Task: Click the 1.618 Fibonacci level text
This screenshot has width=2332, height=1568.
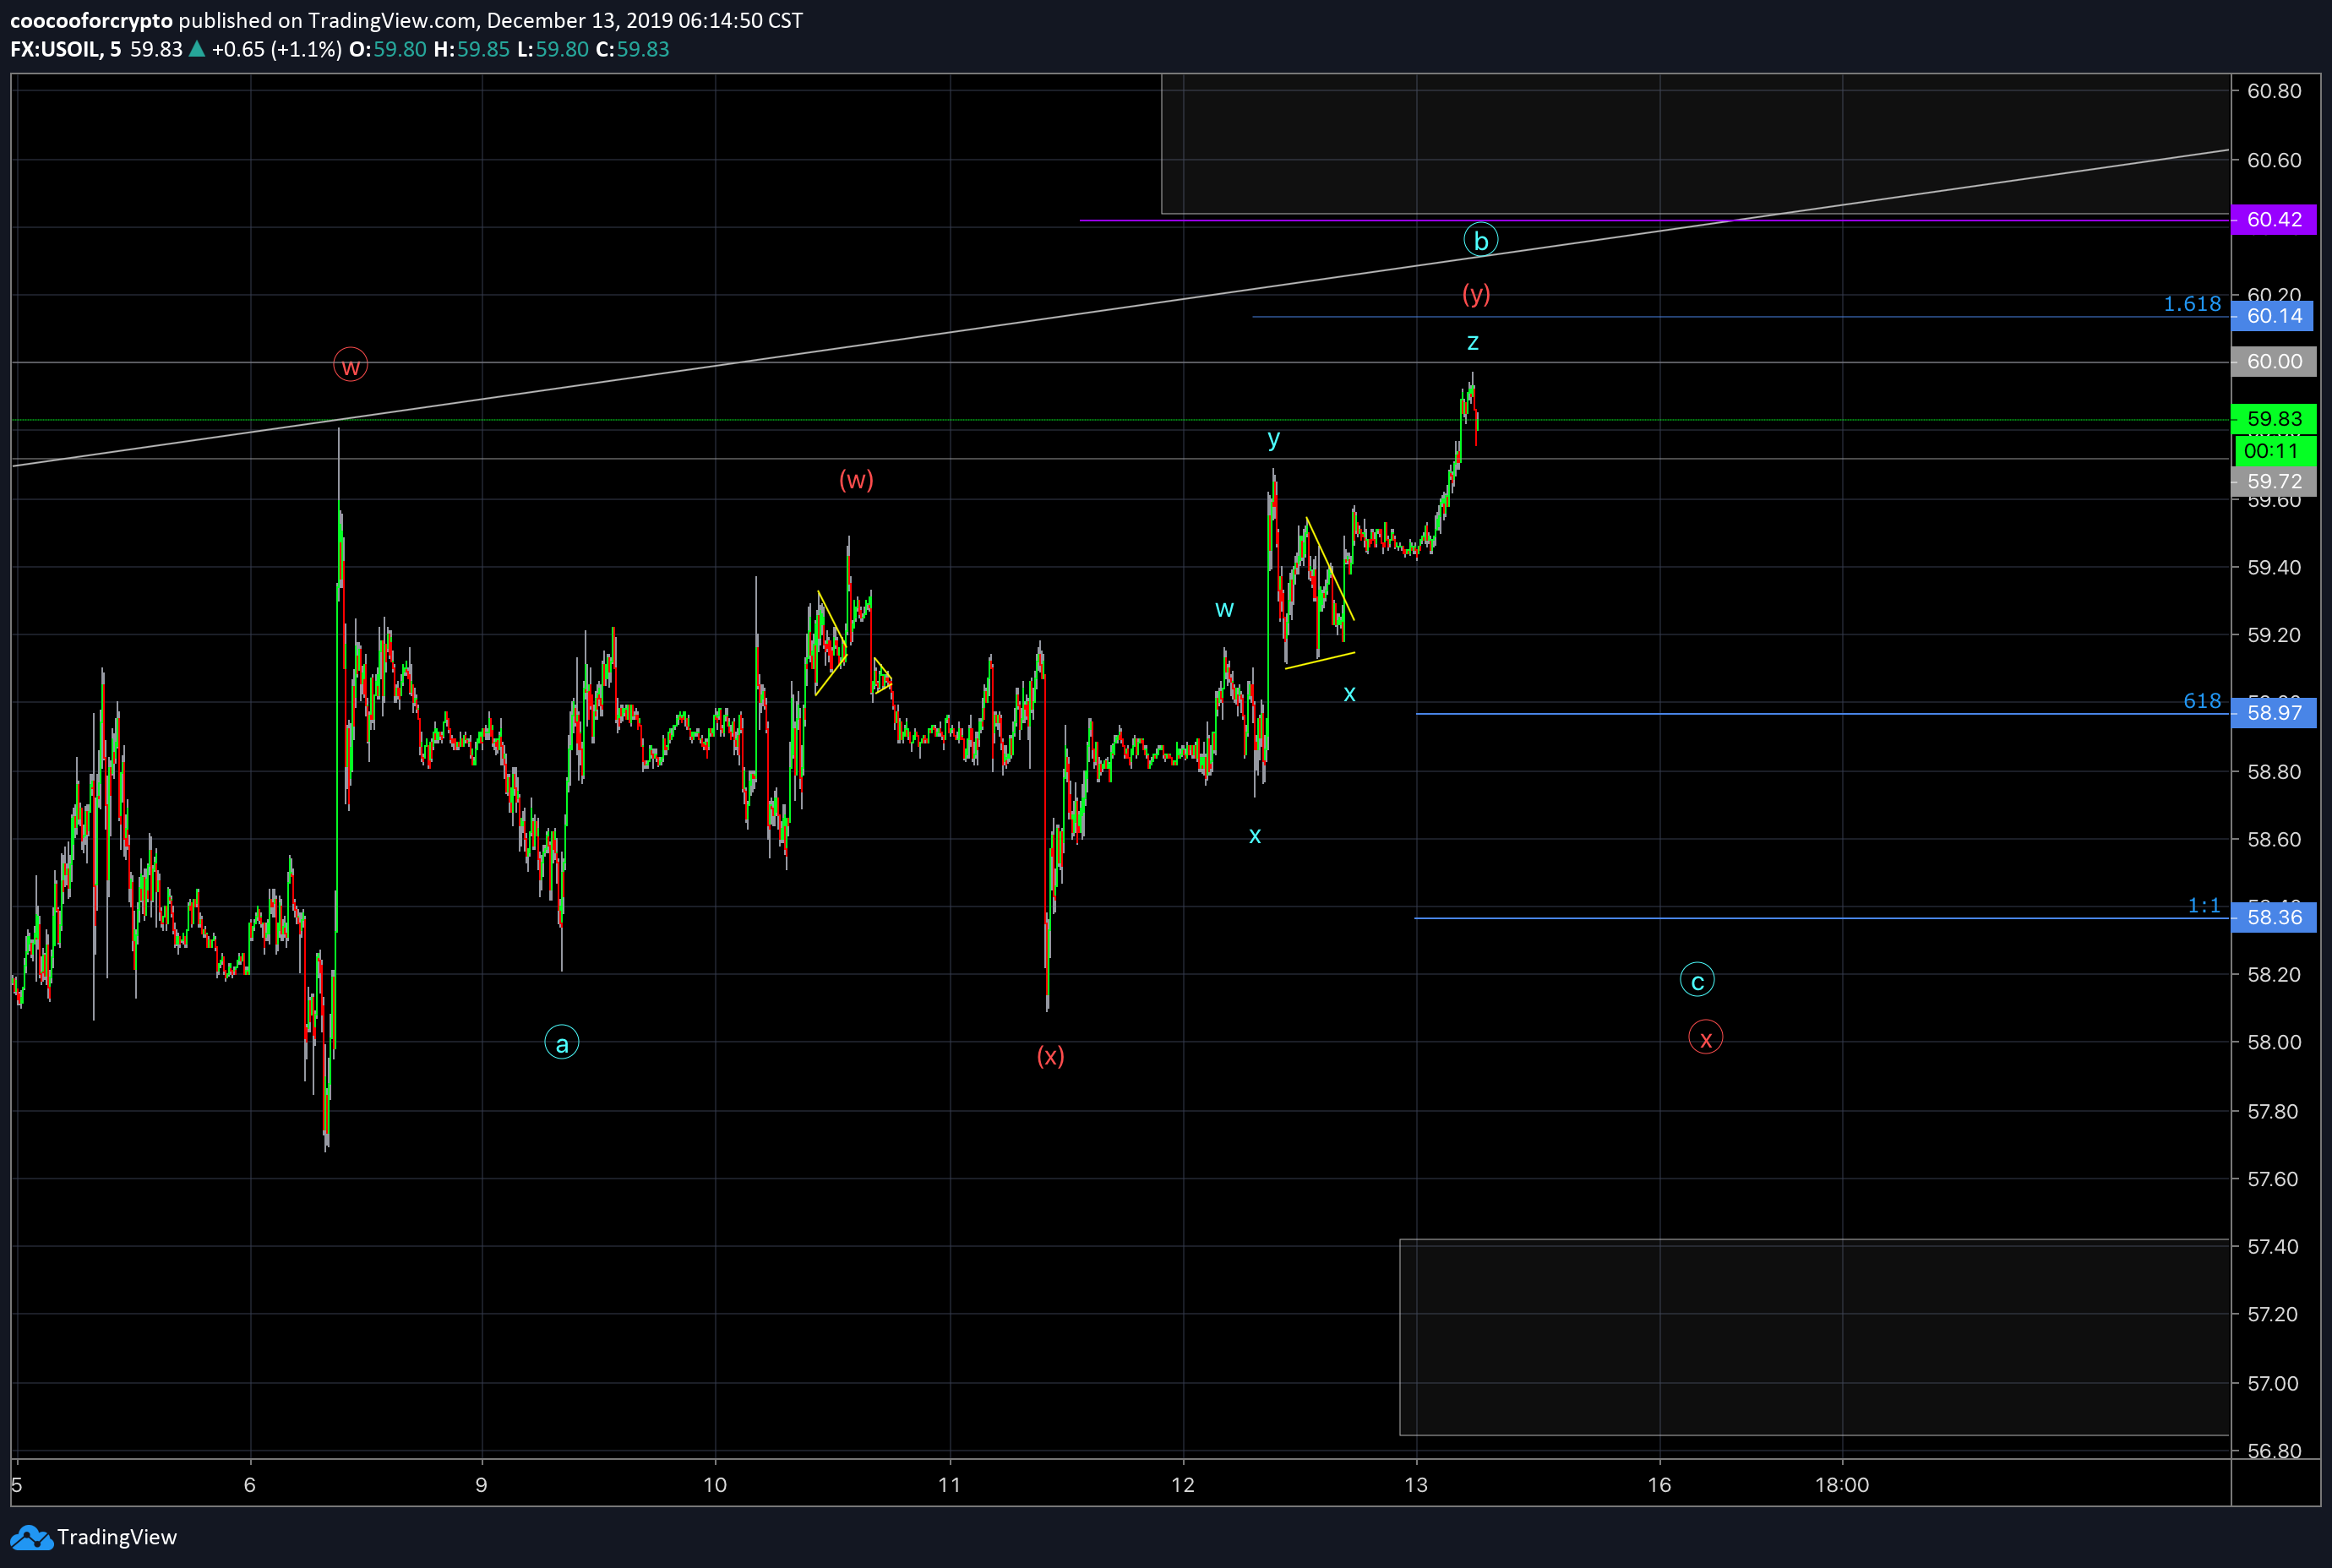Action: [x=2192, y=304]
